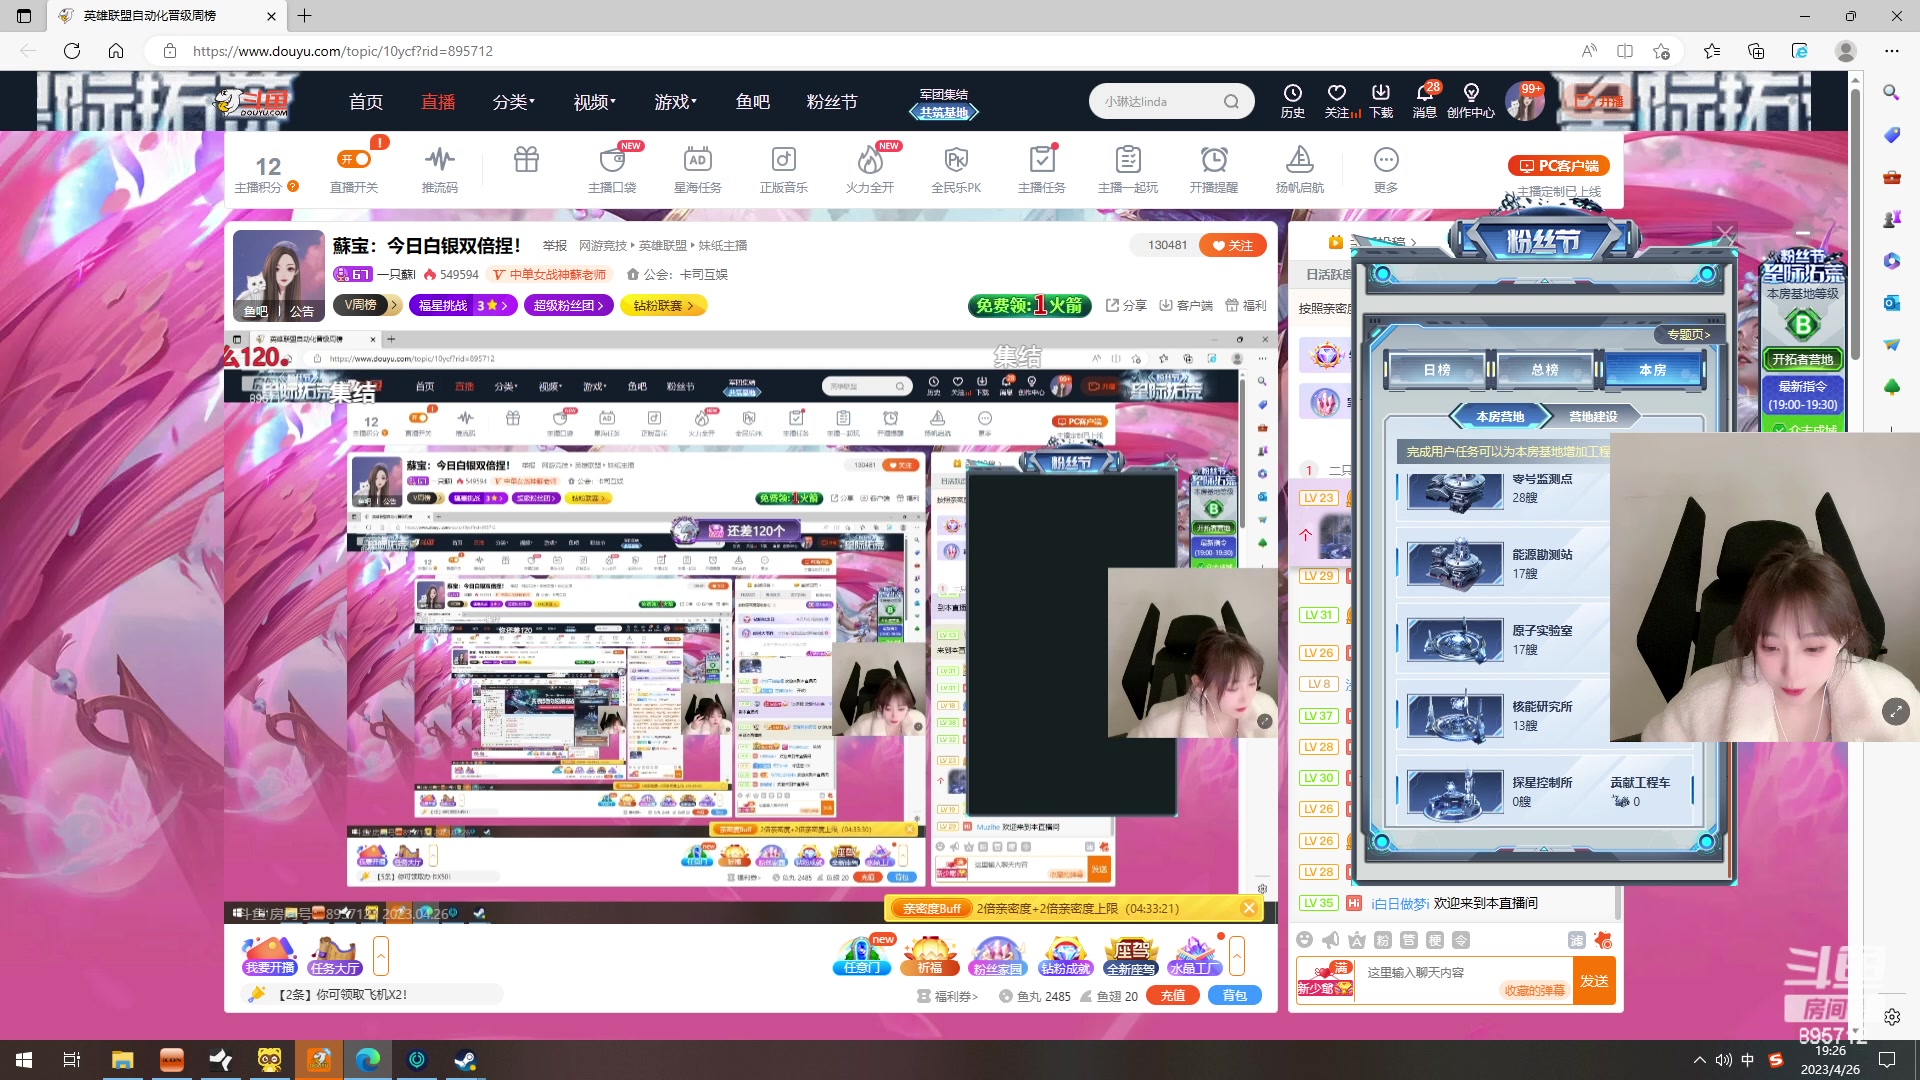Open the 星海任务 tasks panel

[x=698, y=167]
